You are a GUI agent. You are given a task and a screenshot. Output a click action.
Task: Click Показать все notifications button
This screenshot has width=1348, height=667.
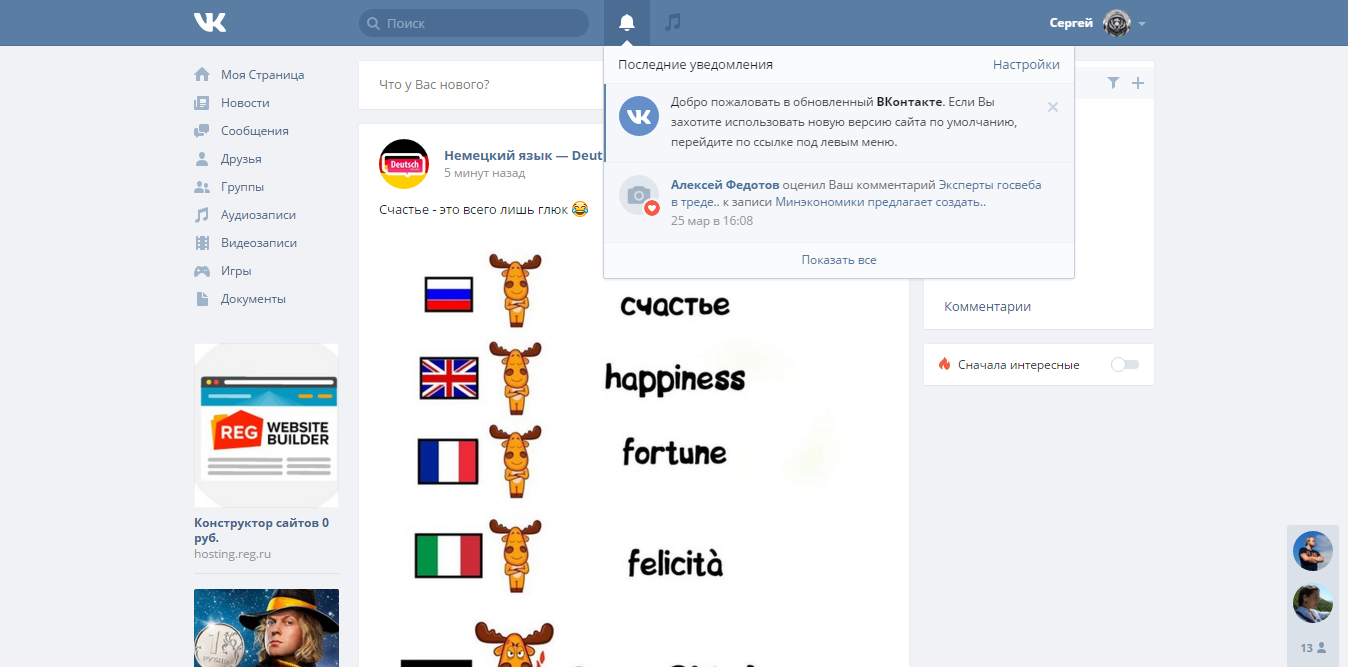coord(839,260)
